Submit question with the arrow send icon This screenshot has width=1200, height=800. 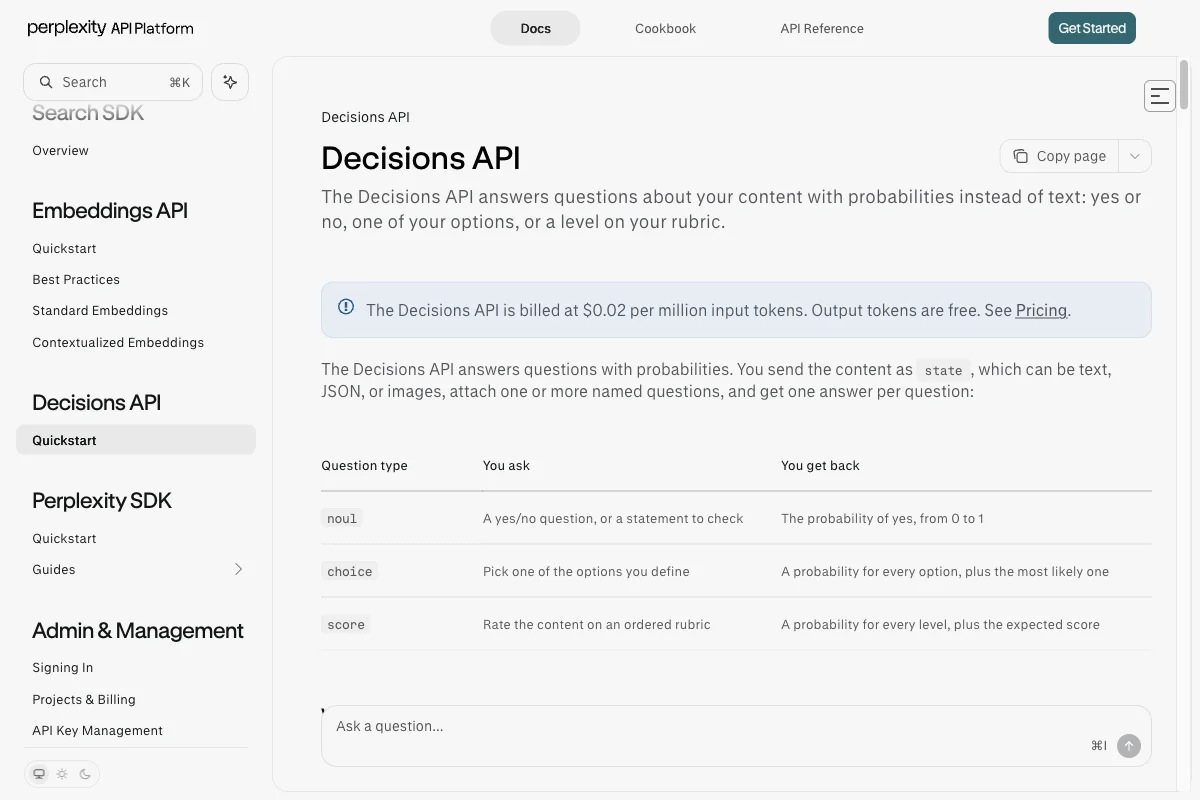tap(1129, 745)
